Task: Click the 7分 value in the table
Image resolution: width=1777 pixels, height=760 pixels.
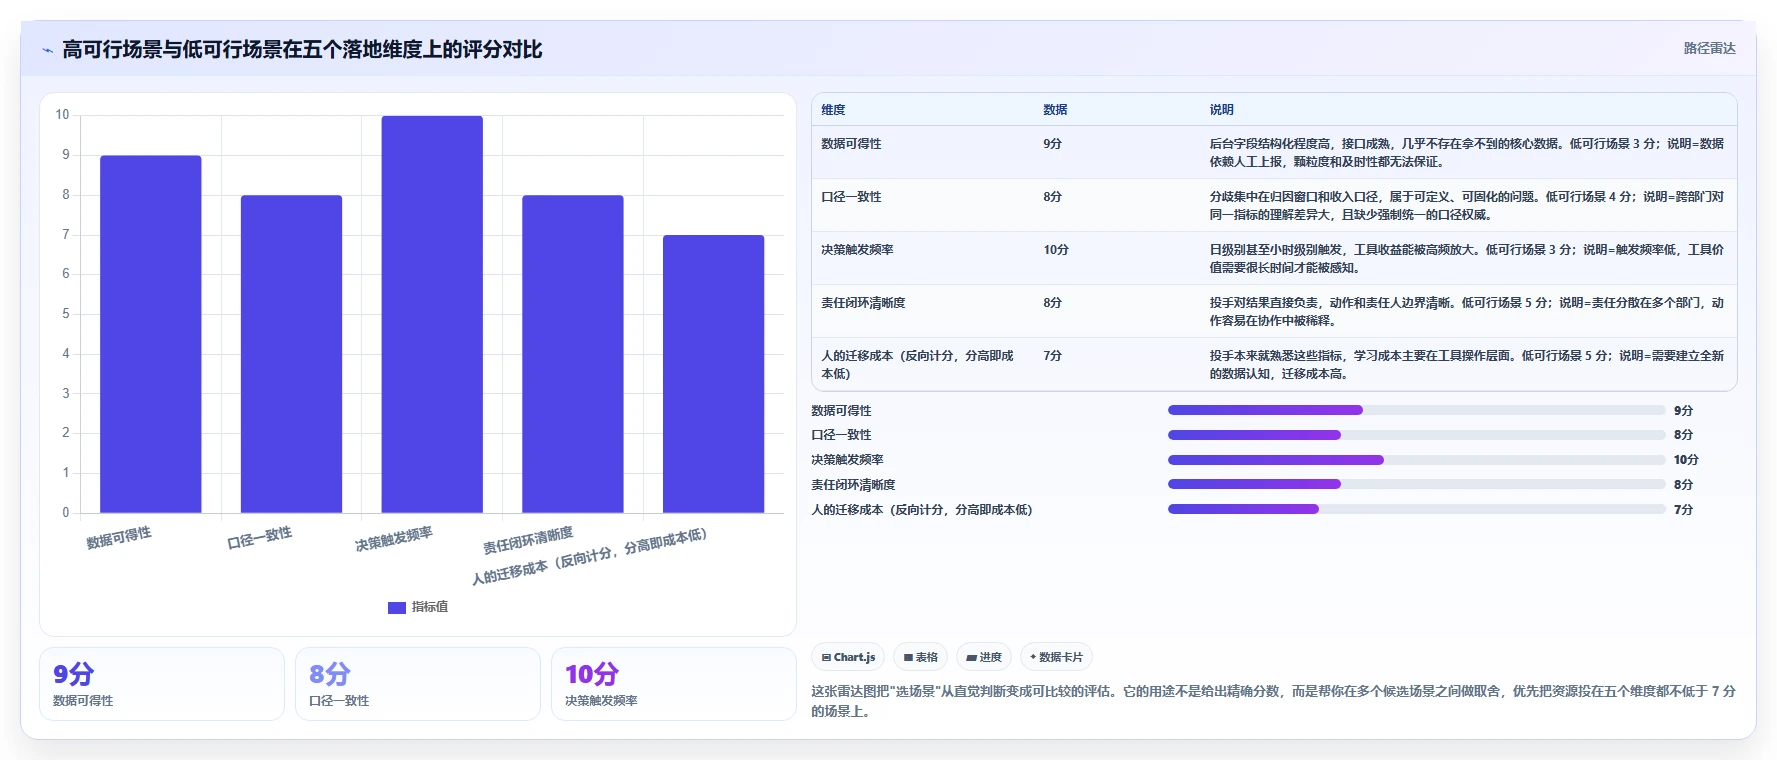Action: pyautogui.click(x=1052, y=356)
